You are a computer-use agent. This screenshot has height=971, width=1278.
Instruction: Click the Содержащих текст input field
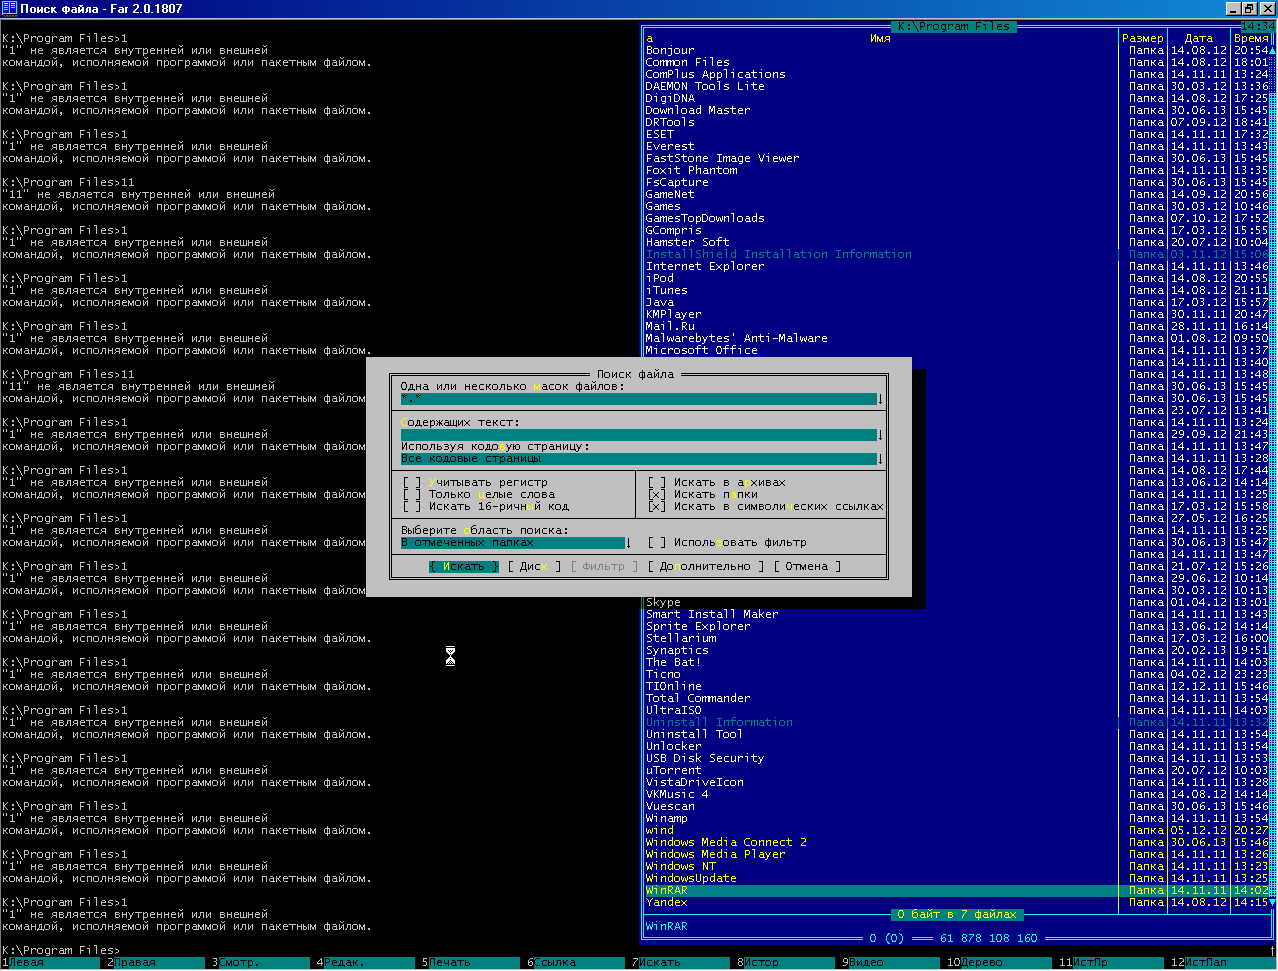(638, 435)
